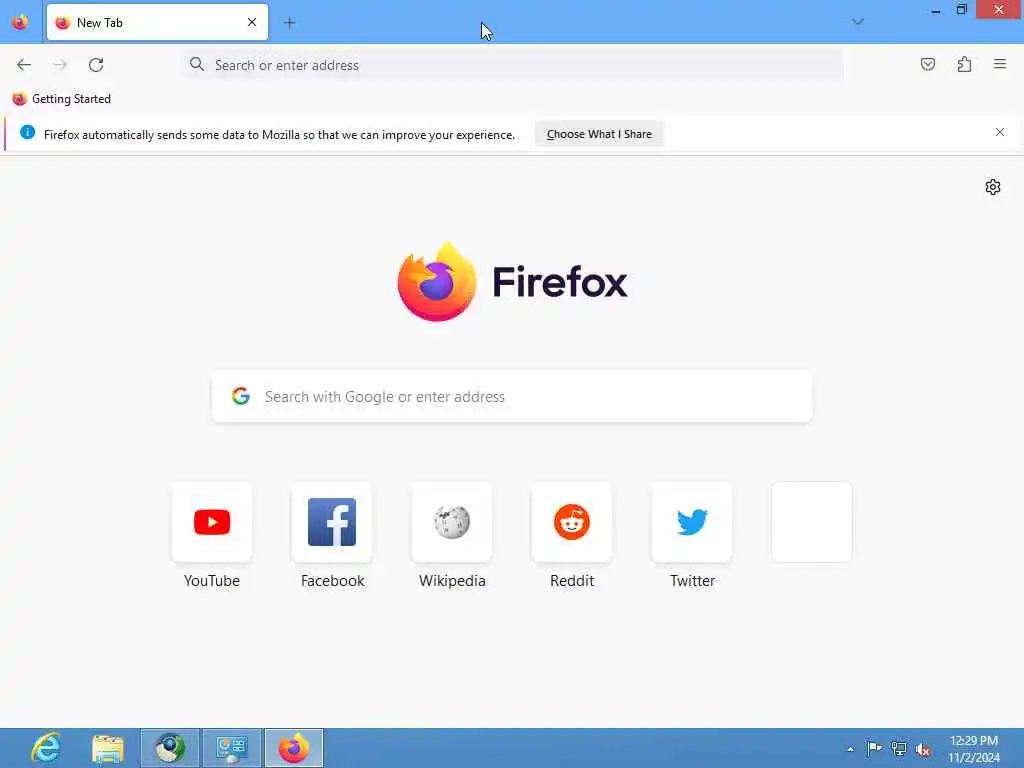Expand the list all tabs chevron

pyautogui.click(x=858, y=22)
